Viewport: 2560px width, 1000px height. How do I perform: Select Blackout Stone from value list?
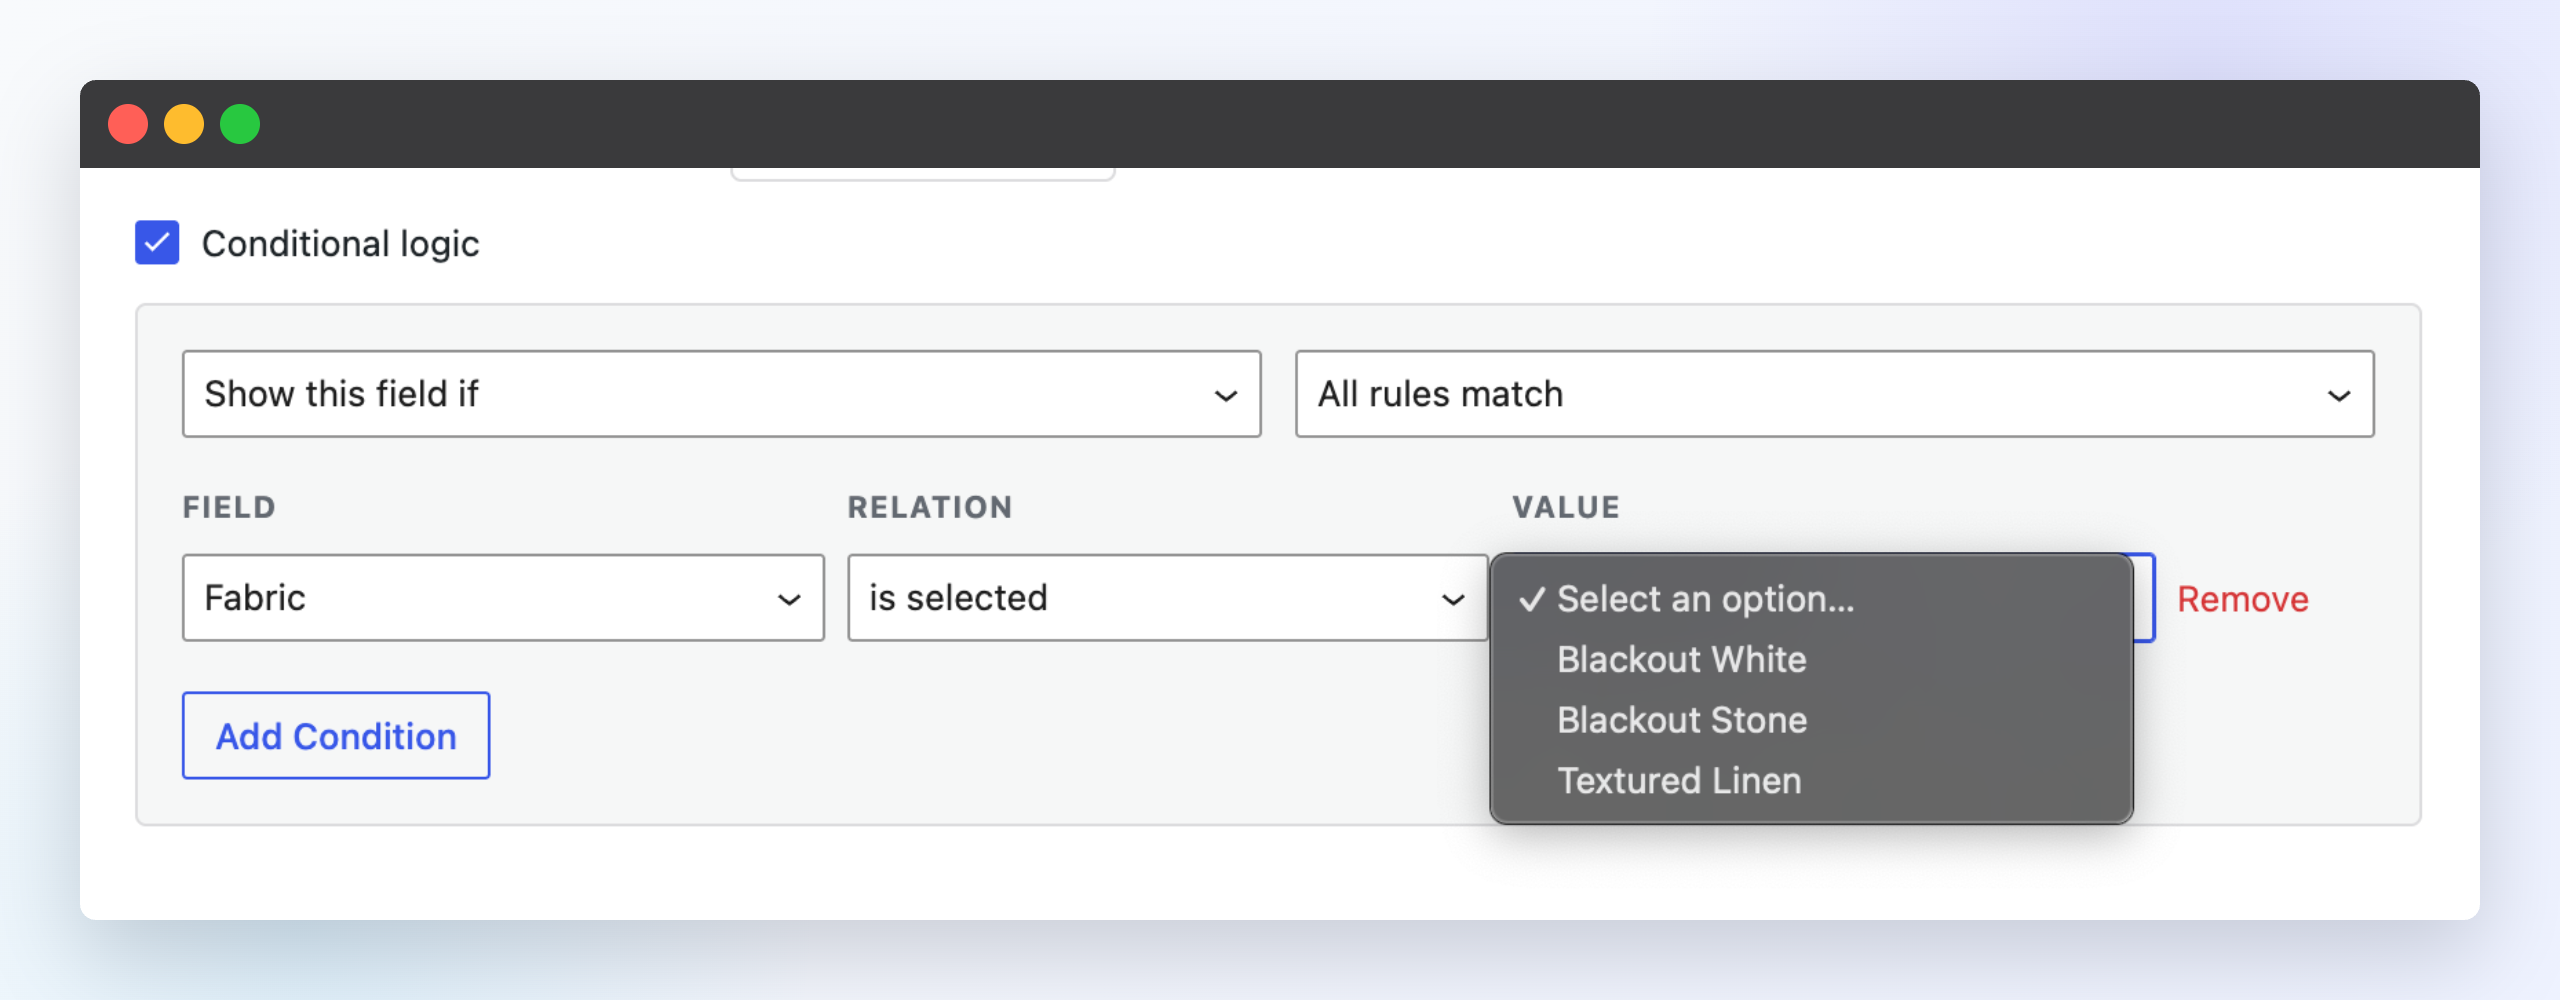click(x=1811, y=720)
